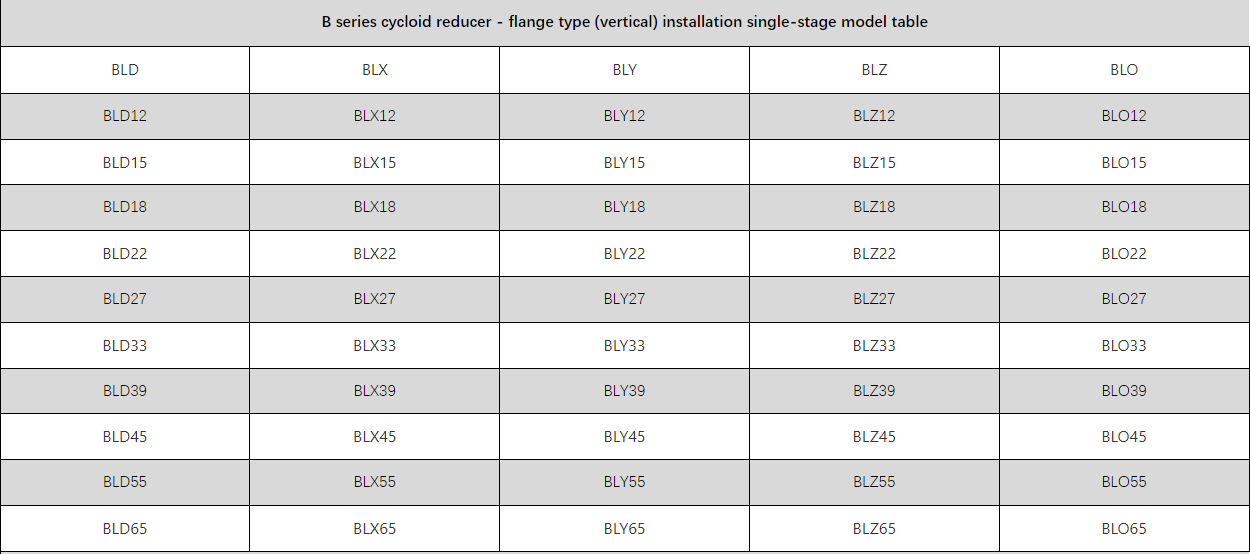
Task: Select the BLZ header cell
Action: point(874,70)
